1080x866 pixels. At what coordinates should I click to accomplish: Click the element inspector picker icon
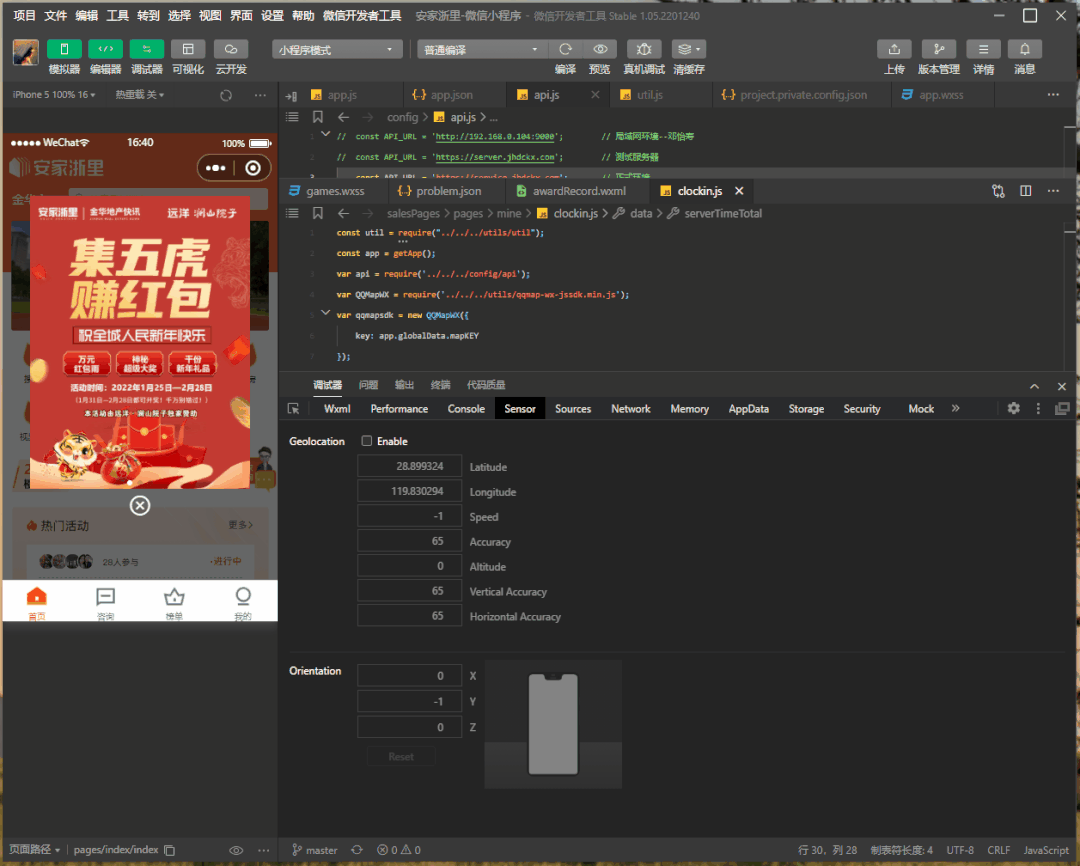click(x=293, y=409)
